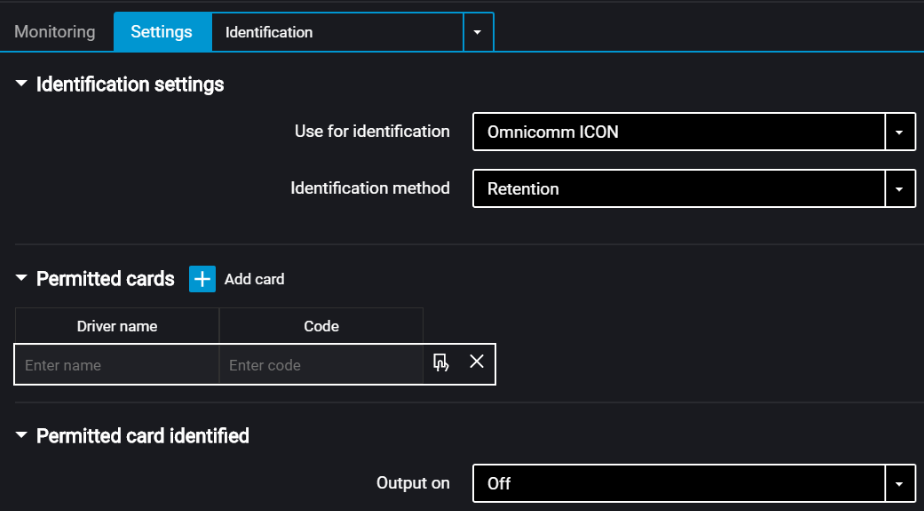The height and width of the screenshot is (511, 924).
Task: Collapse the Identification settings section
Action: coord(21,84)
